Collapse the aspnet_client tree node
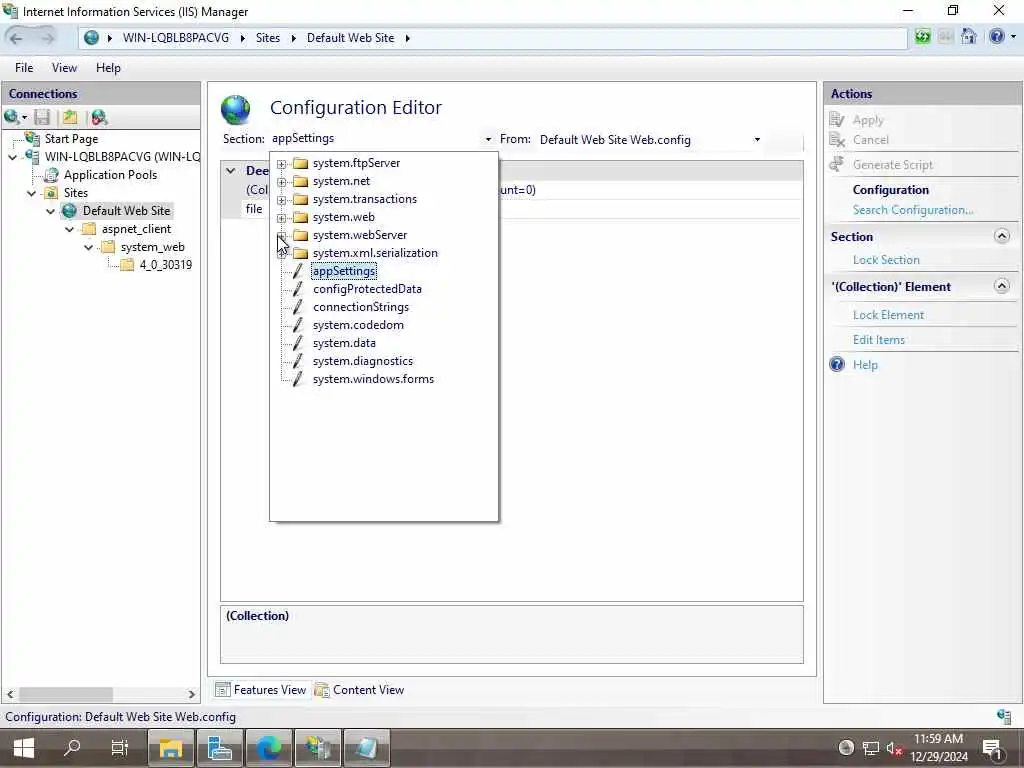 coord(69,229)
